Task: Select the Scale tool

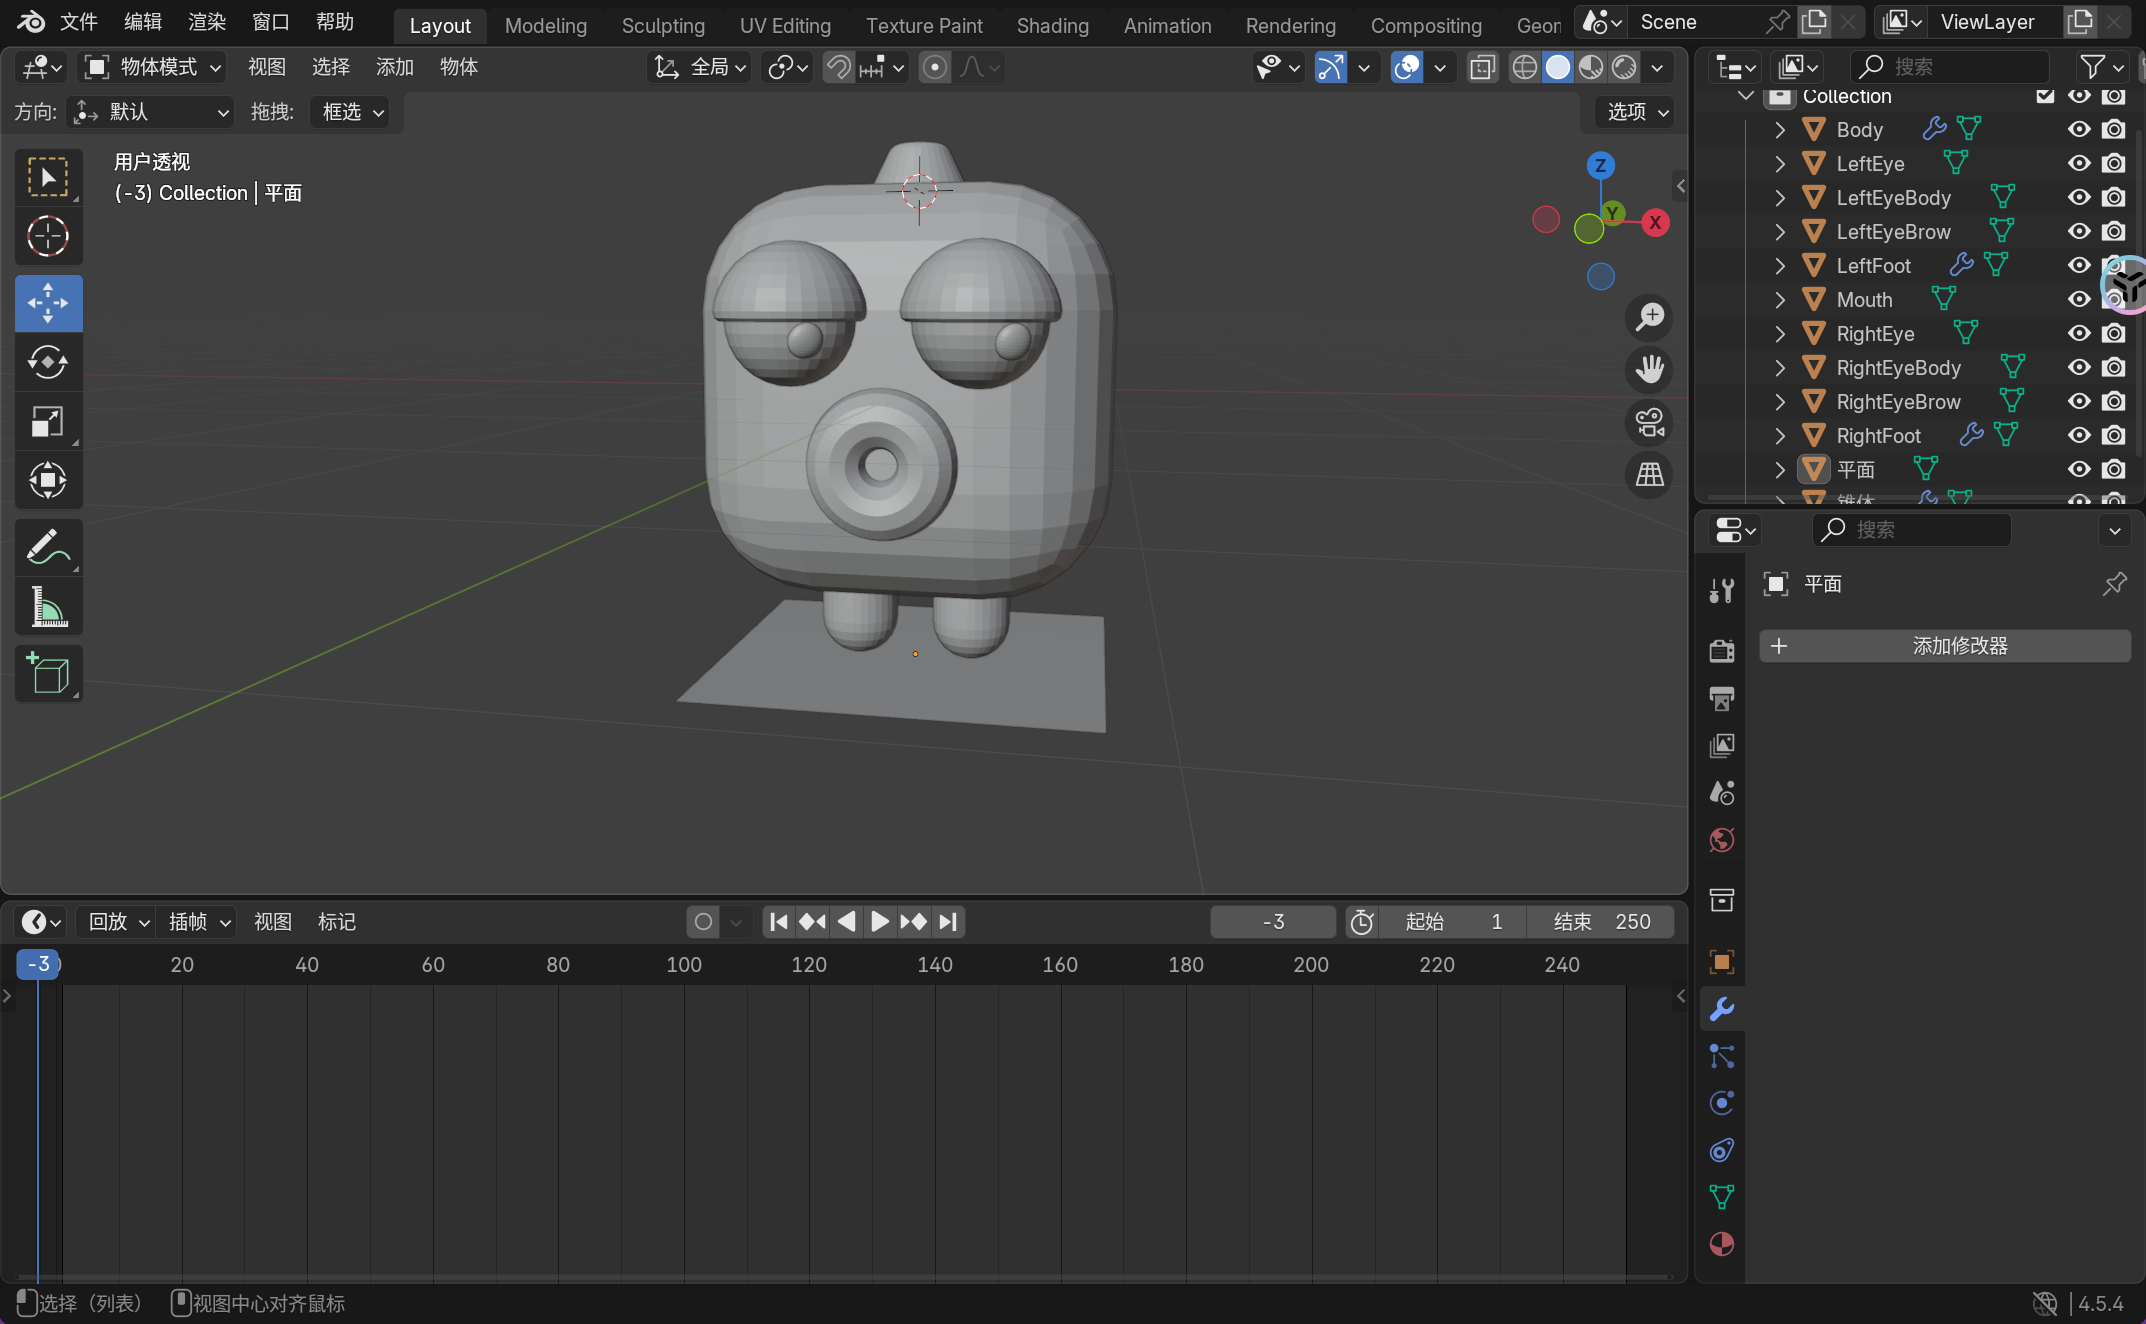Action: (47, 422)
